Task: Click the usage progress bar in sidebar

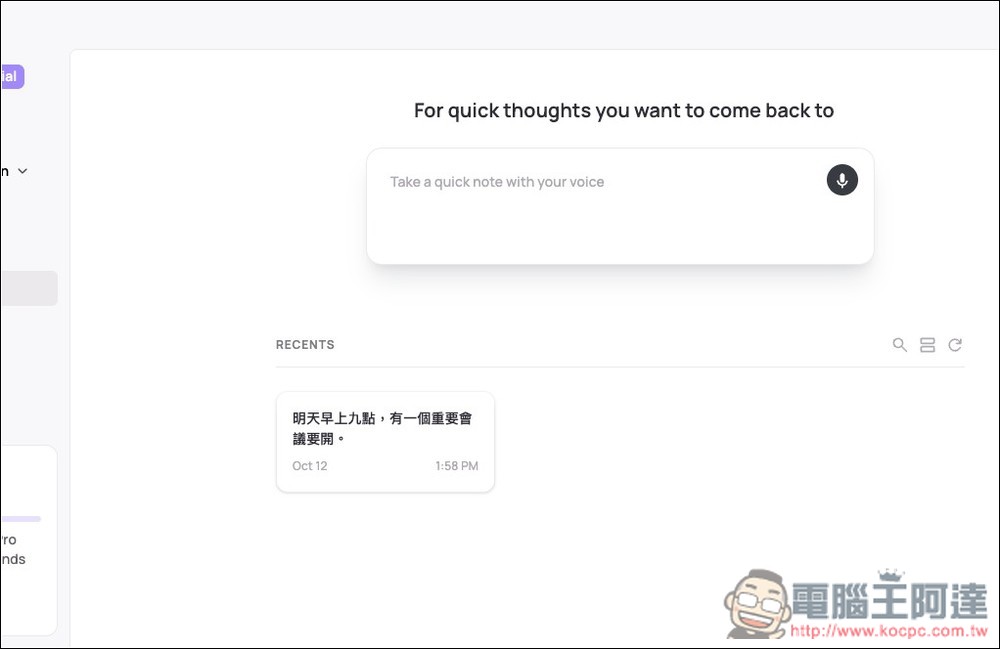Action: pos(20,519)
